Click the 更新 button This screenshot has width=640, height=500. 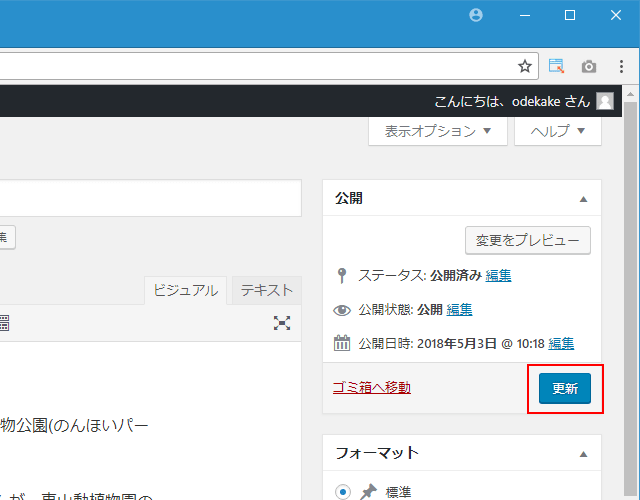(x=564, y=388)
